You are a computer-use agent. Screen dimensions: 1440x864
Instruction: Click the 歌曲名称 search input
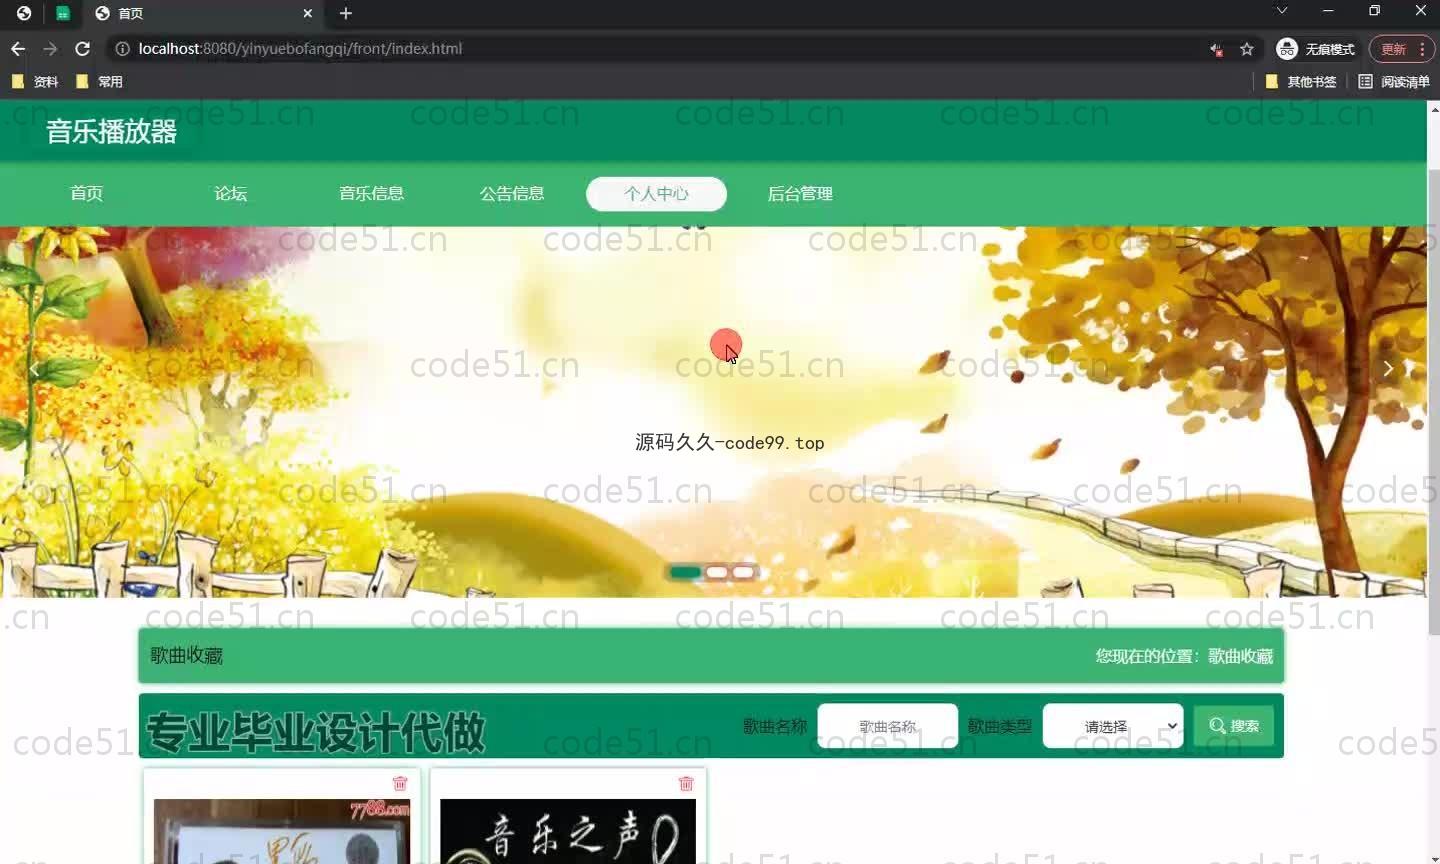[888, 726]
